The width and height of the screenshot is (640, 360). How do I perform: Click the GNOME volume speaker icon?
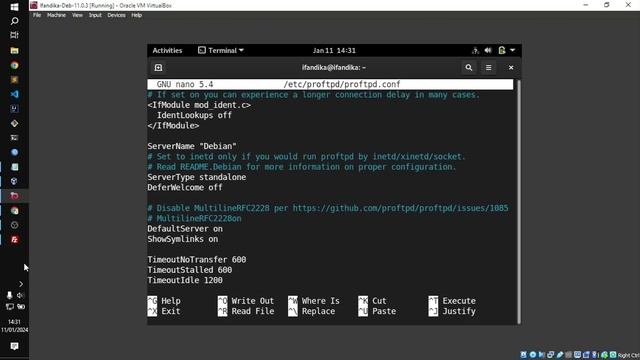pyautogui.click(x=488, y=51)
